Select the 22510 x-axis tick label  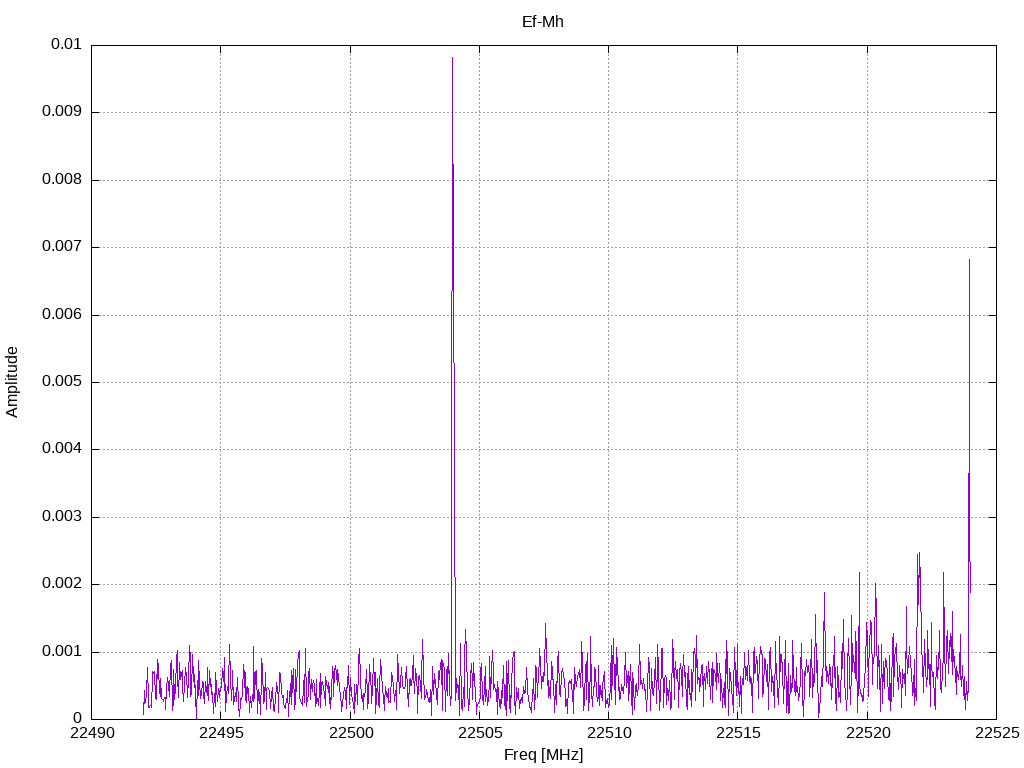click(x=608, y=734)
